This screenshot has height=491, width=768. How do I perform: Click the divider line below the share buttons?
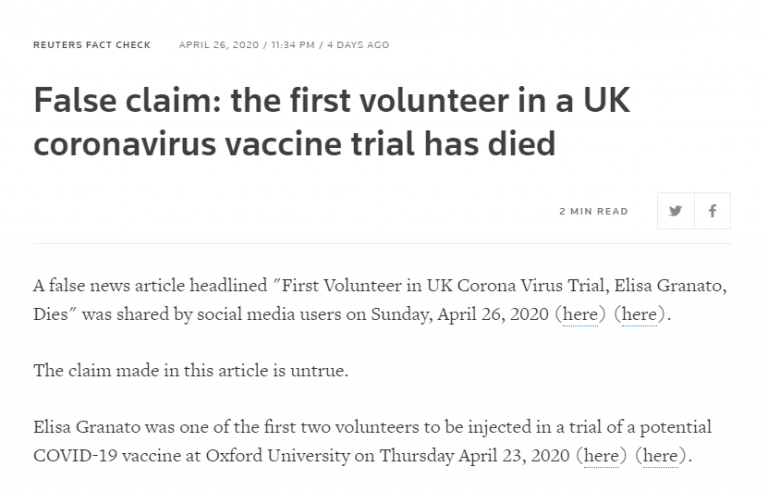click(382, 244)
